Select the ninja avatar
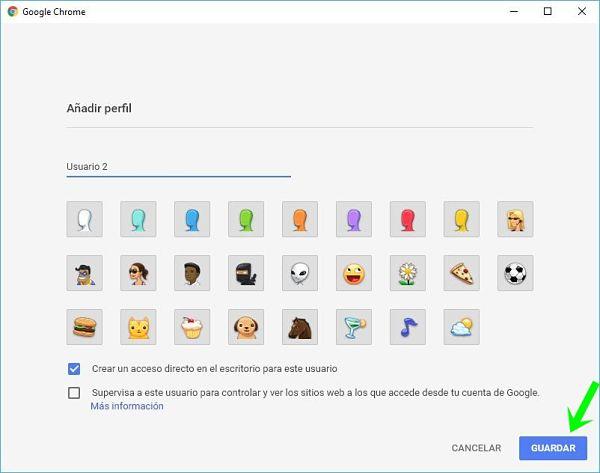 [x=246, y=273]
